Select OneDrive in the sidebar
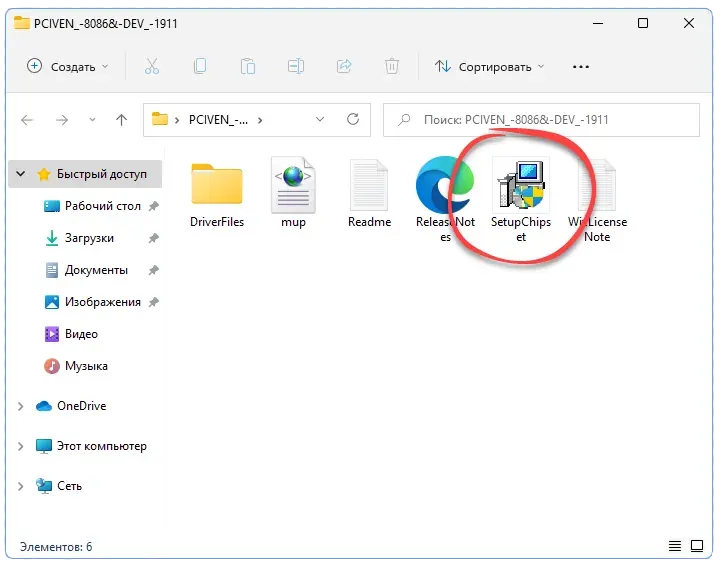Viewport: 723px width, 571px height. [x=71, y=406]
